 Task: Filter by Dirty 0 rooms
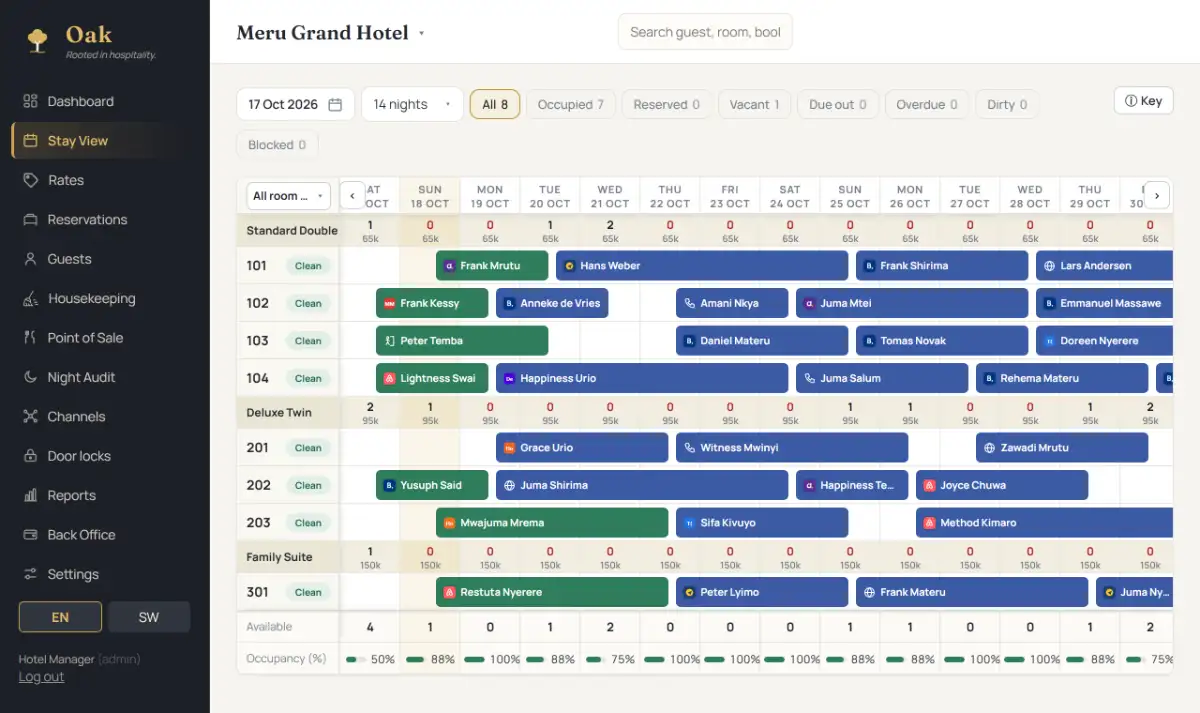pos(1007,104)
